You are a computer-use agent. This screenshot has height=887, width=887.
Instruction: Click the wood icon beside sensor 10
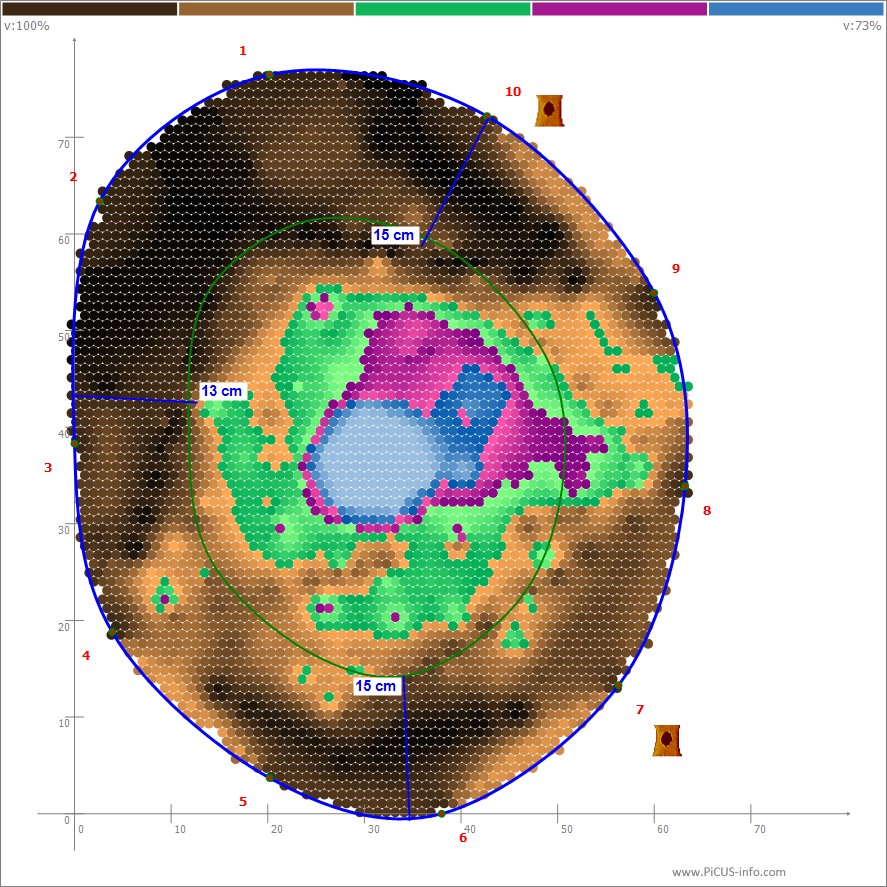[549, 110]
